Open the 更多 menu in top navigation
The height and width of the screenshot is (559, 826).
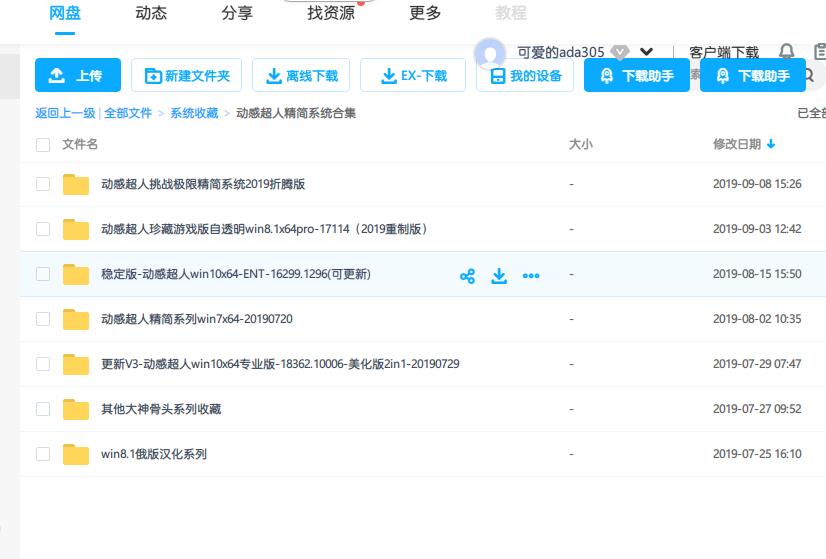pyautogui.click(x=425, y=14)
